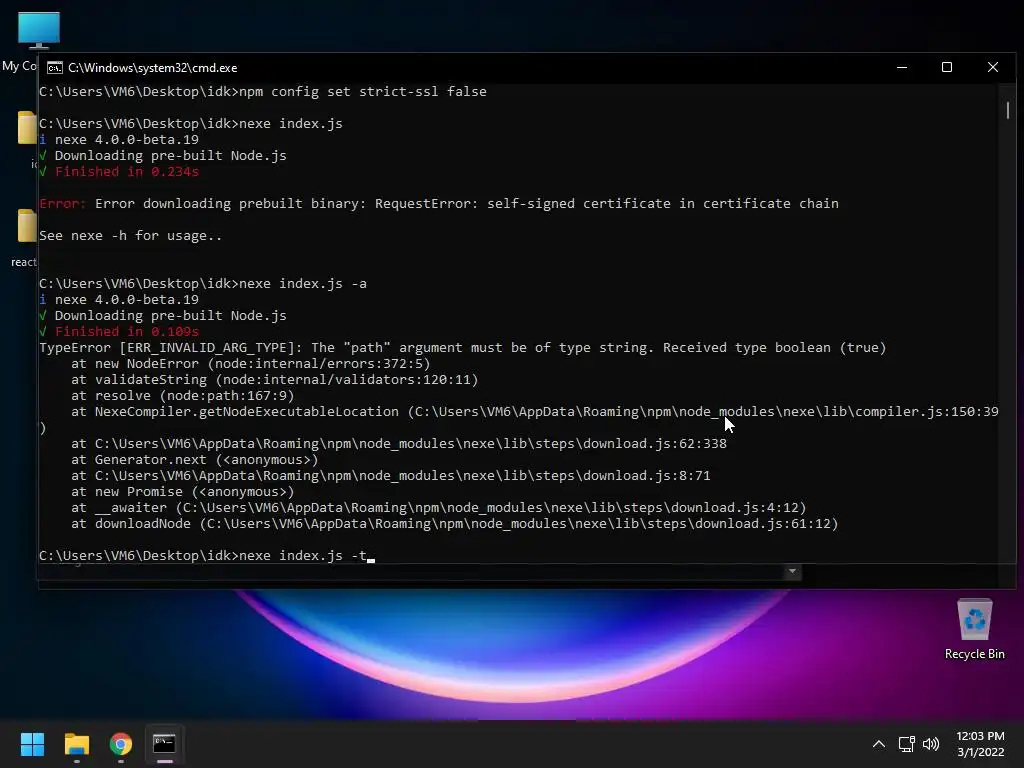Click 'at resolve (node:path:167:9)' line
Image resolution: width=1024 pixels, height=768 pixels.
tap(183, 396)
